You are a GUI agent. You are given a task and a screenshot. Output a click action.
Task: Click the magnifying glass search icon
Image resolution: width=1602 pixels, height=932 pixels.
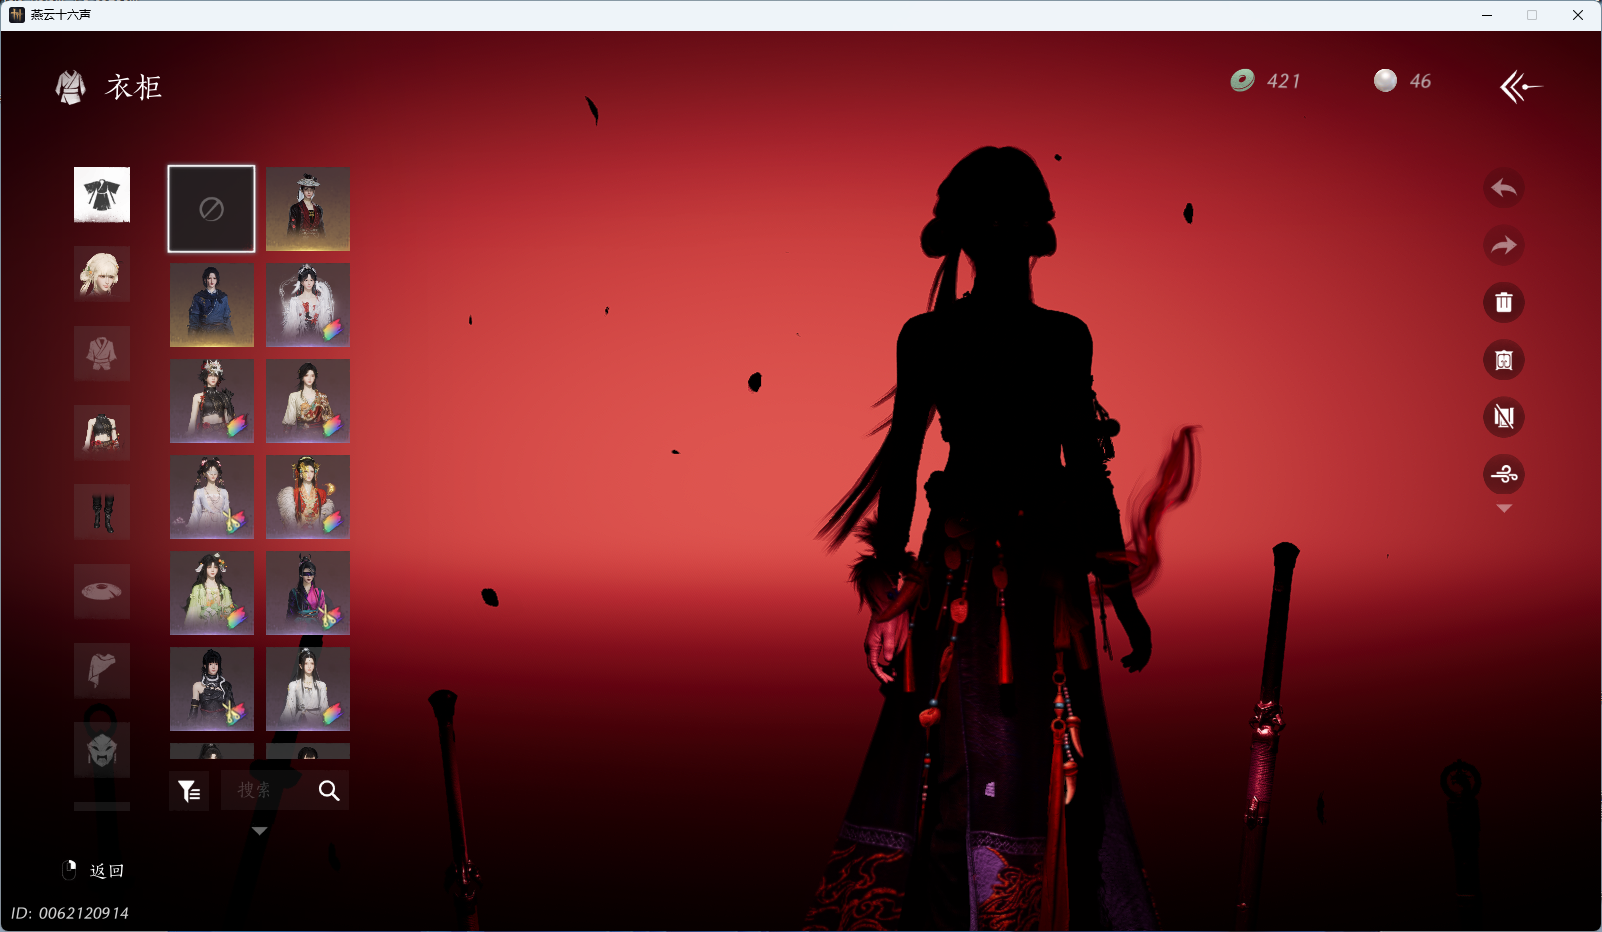tap(329, 791)
